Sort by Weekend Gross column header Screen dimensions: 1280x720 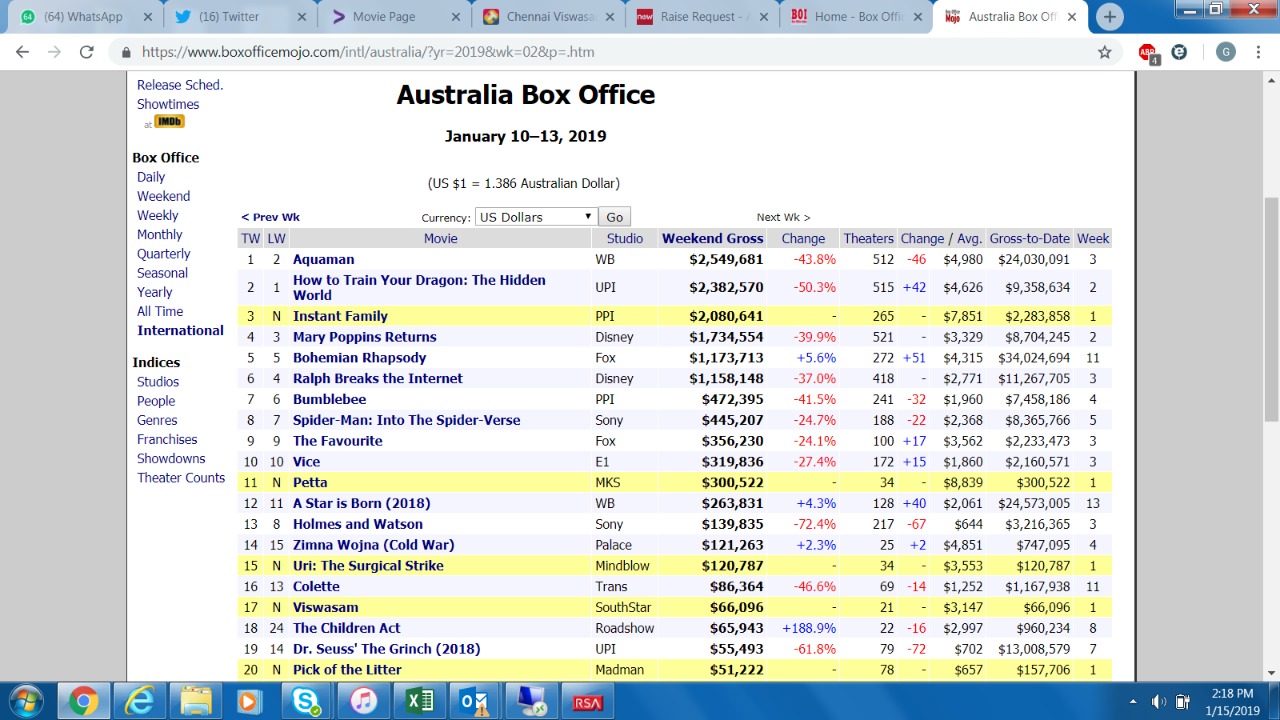coord(712,238)
